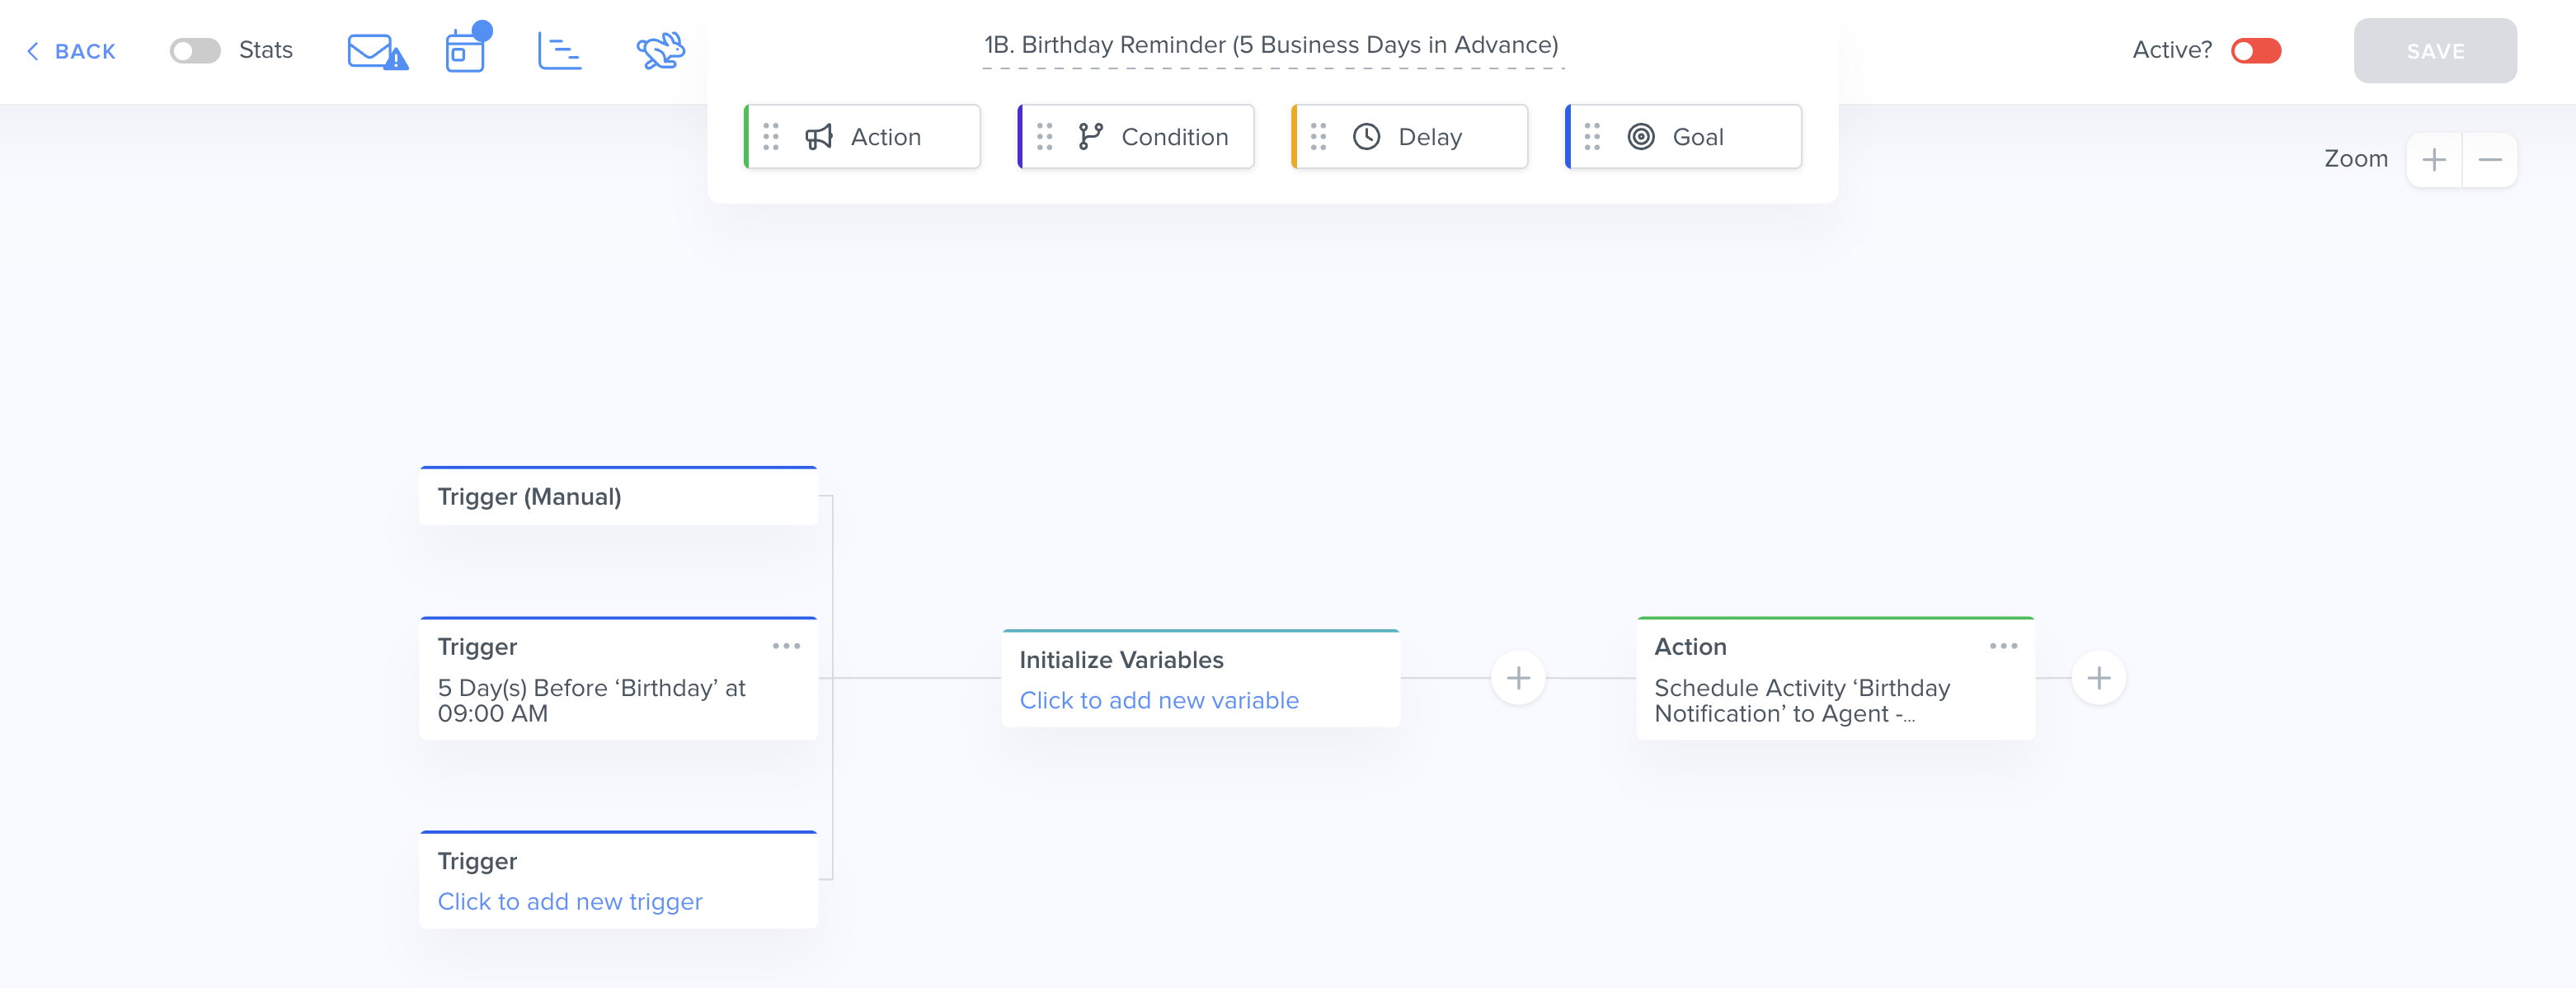Open the calendar schedule icon
This screenshot has height=988, width=2576.
pyautogui.click(x=465, y=51)
